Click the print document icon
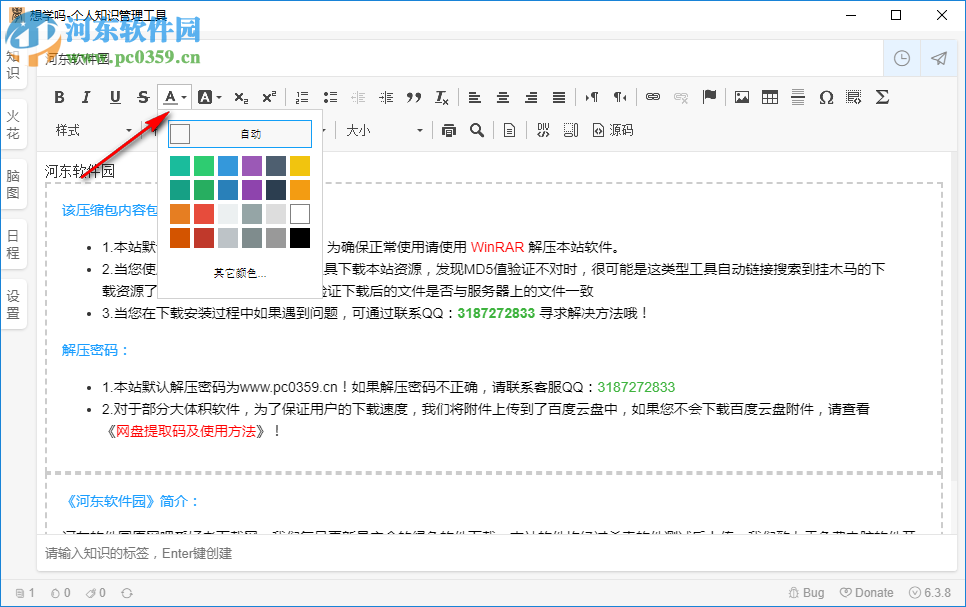 pos(448,130)
